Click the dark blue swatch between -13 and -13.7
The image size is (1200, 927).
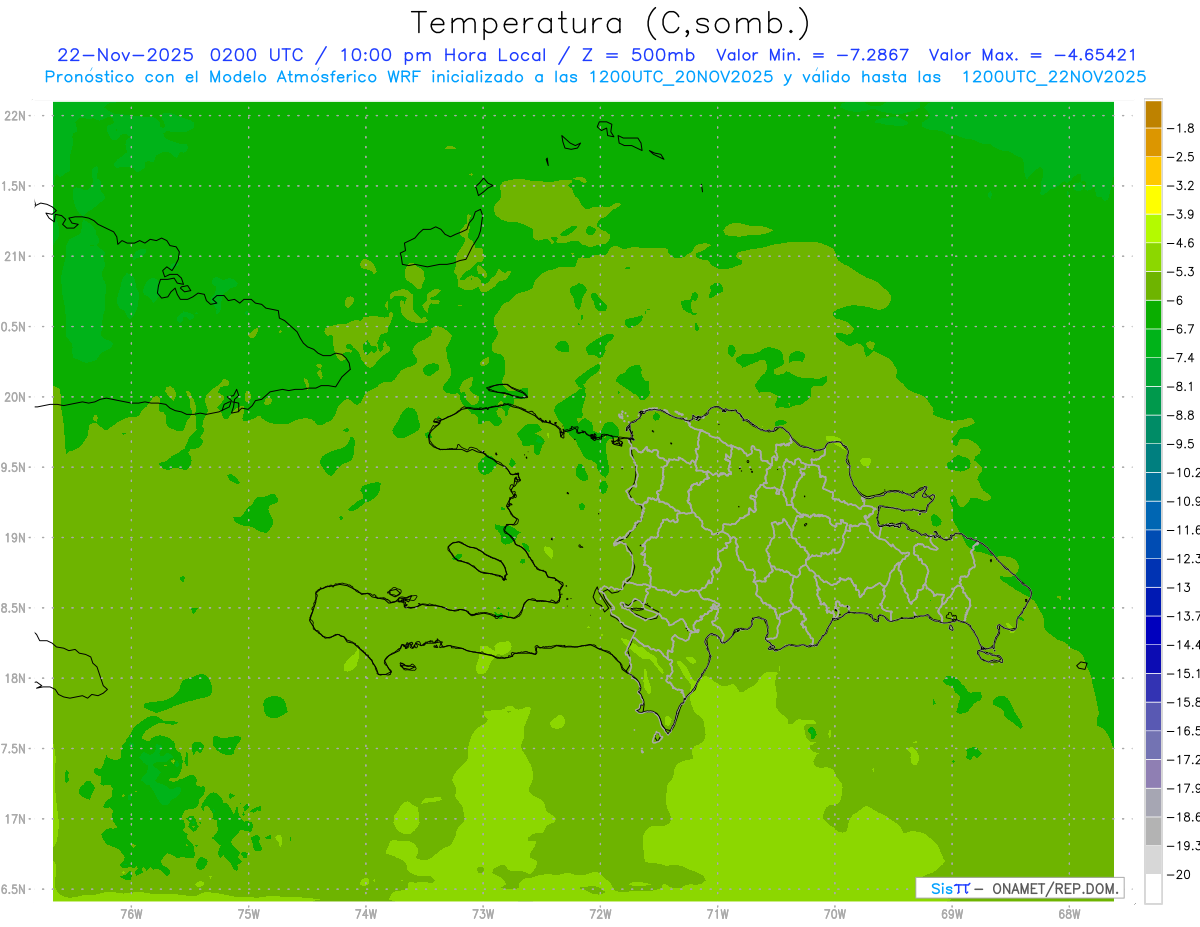(1153, 601)
